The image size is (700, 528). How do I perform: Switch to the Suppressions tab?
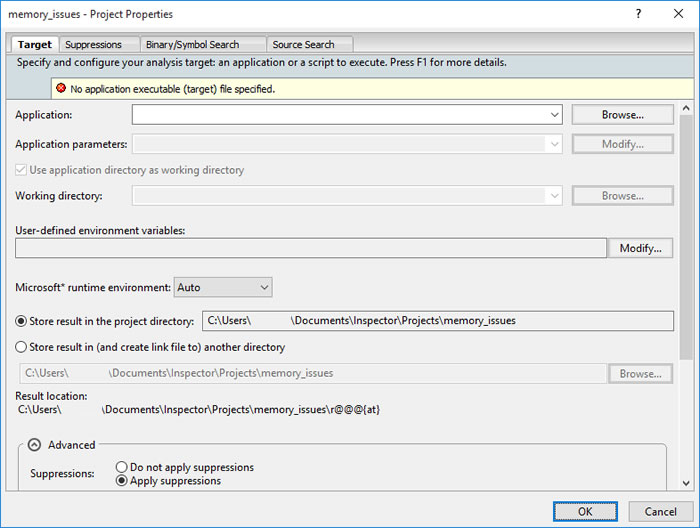[93, 44]
